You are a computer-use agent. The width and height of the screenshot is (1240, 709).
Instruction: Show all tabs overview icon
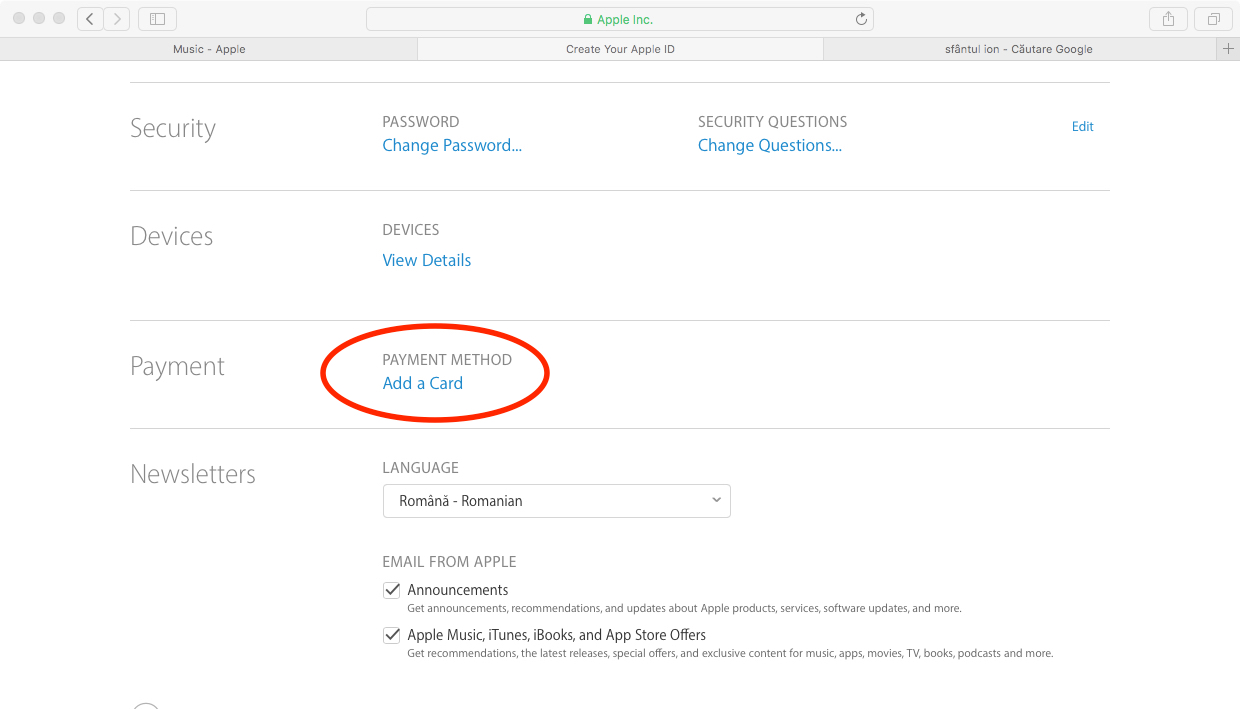click(x=1213, y=19)
